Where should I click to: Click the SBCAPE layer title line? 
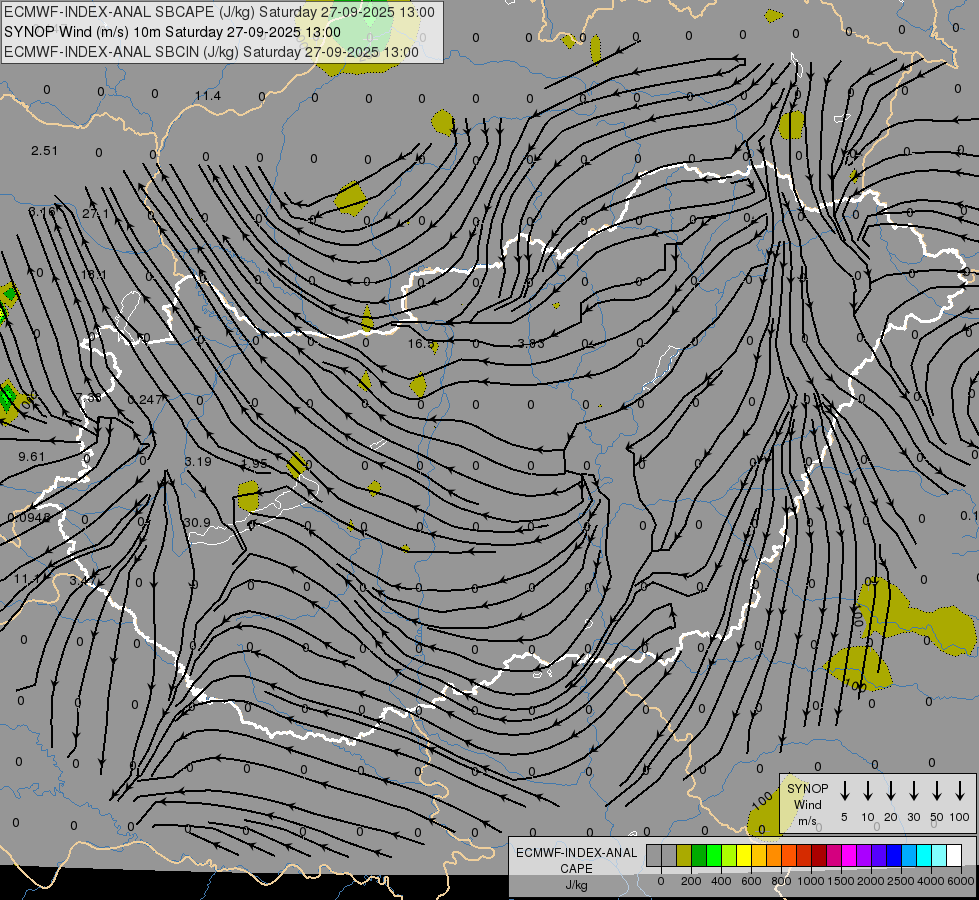pyautogui.click(x=220, y=12)
